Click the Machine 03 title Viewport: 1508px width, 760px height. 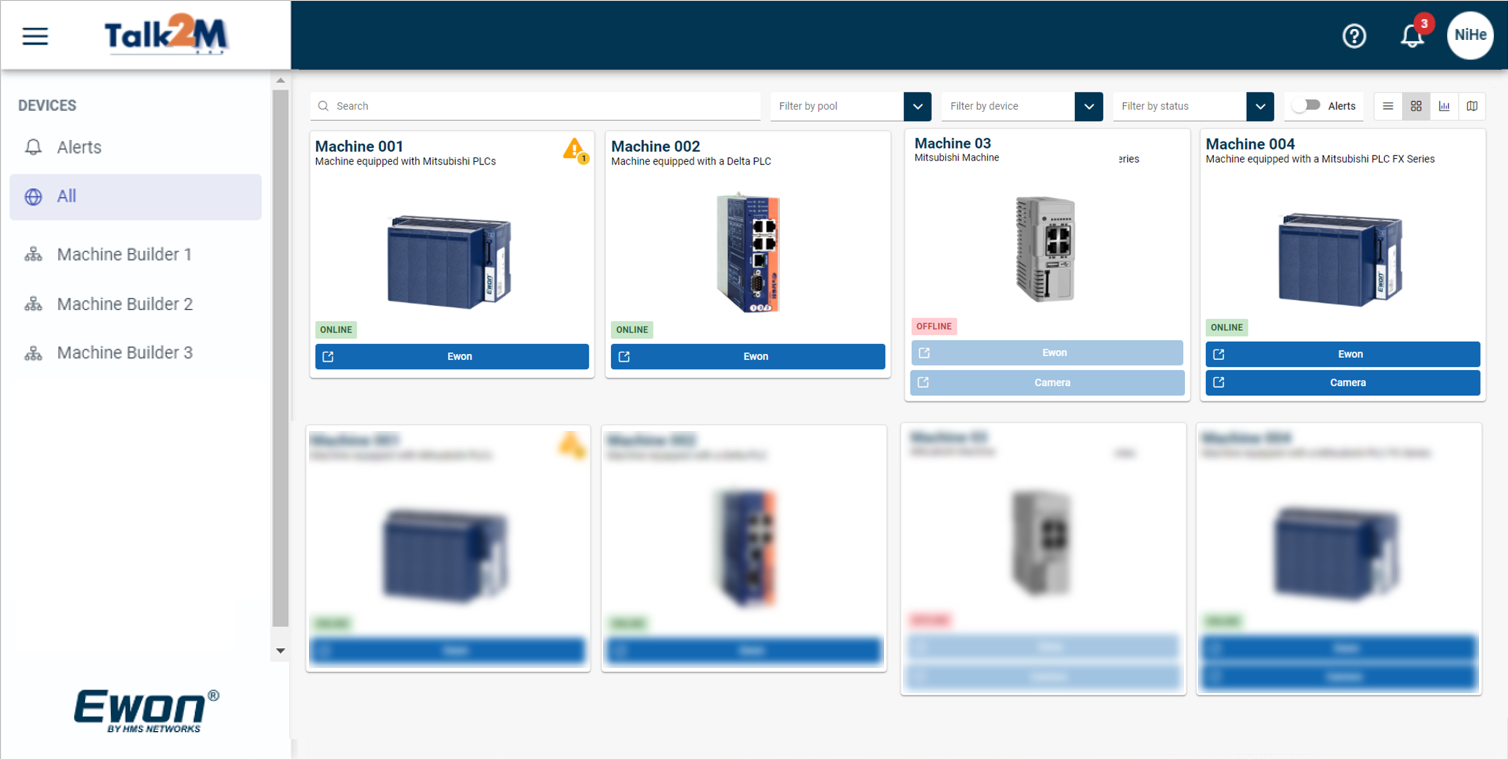tap(953, 144)
